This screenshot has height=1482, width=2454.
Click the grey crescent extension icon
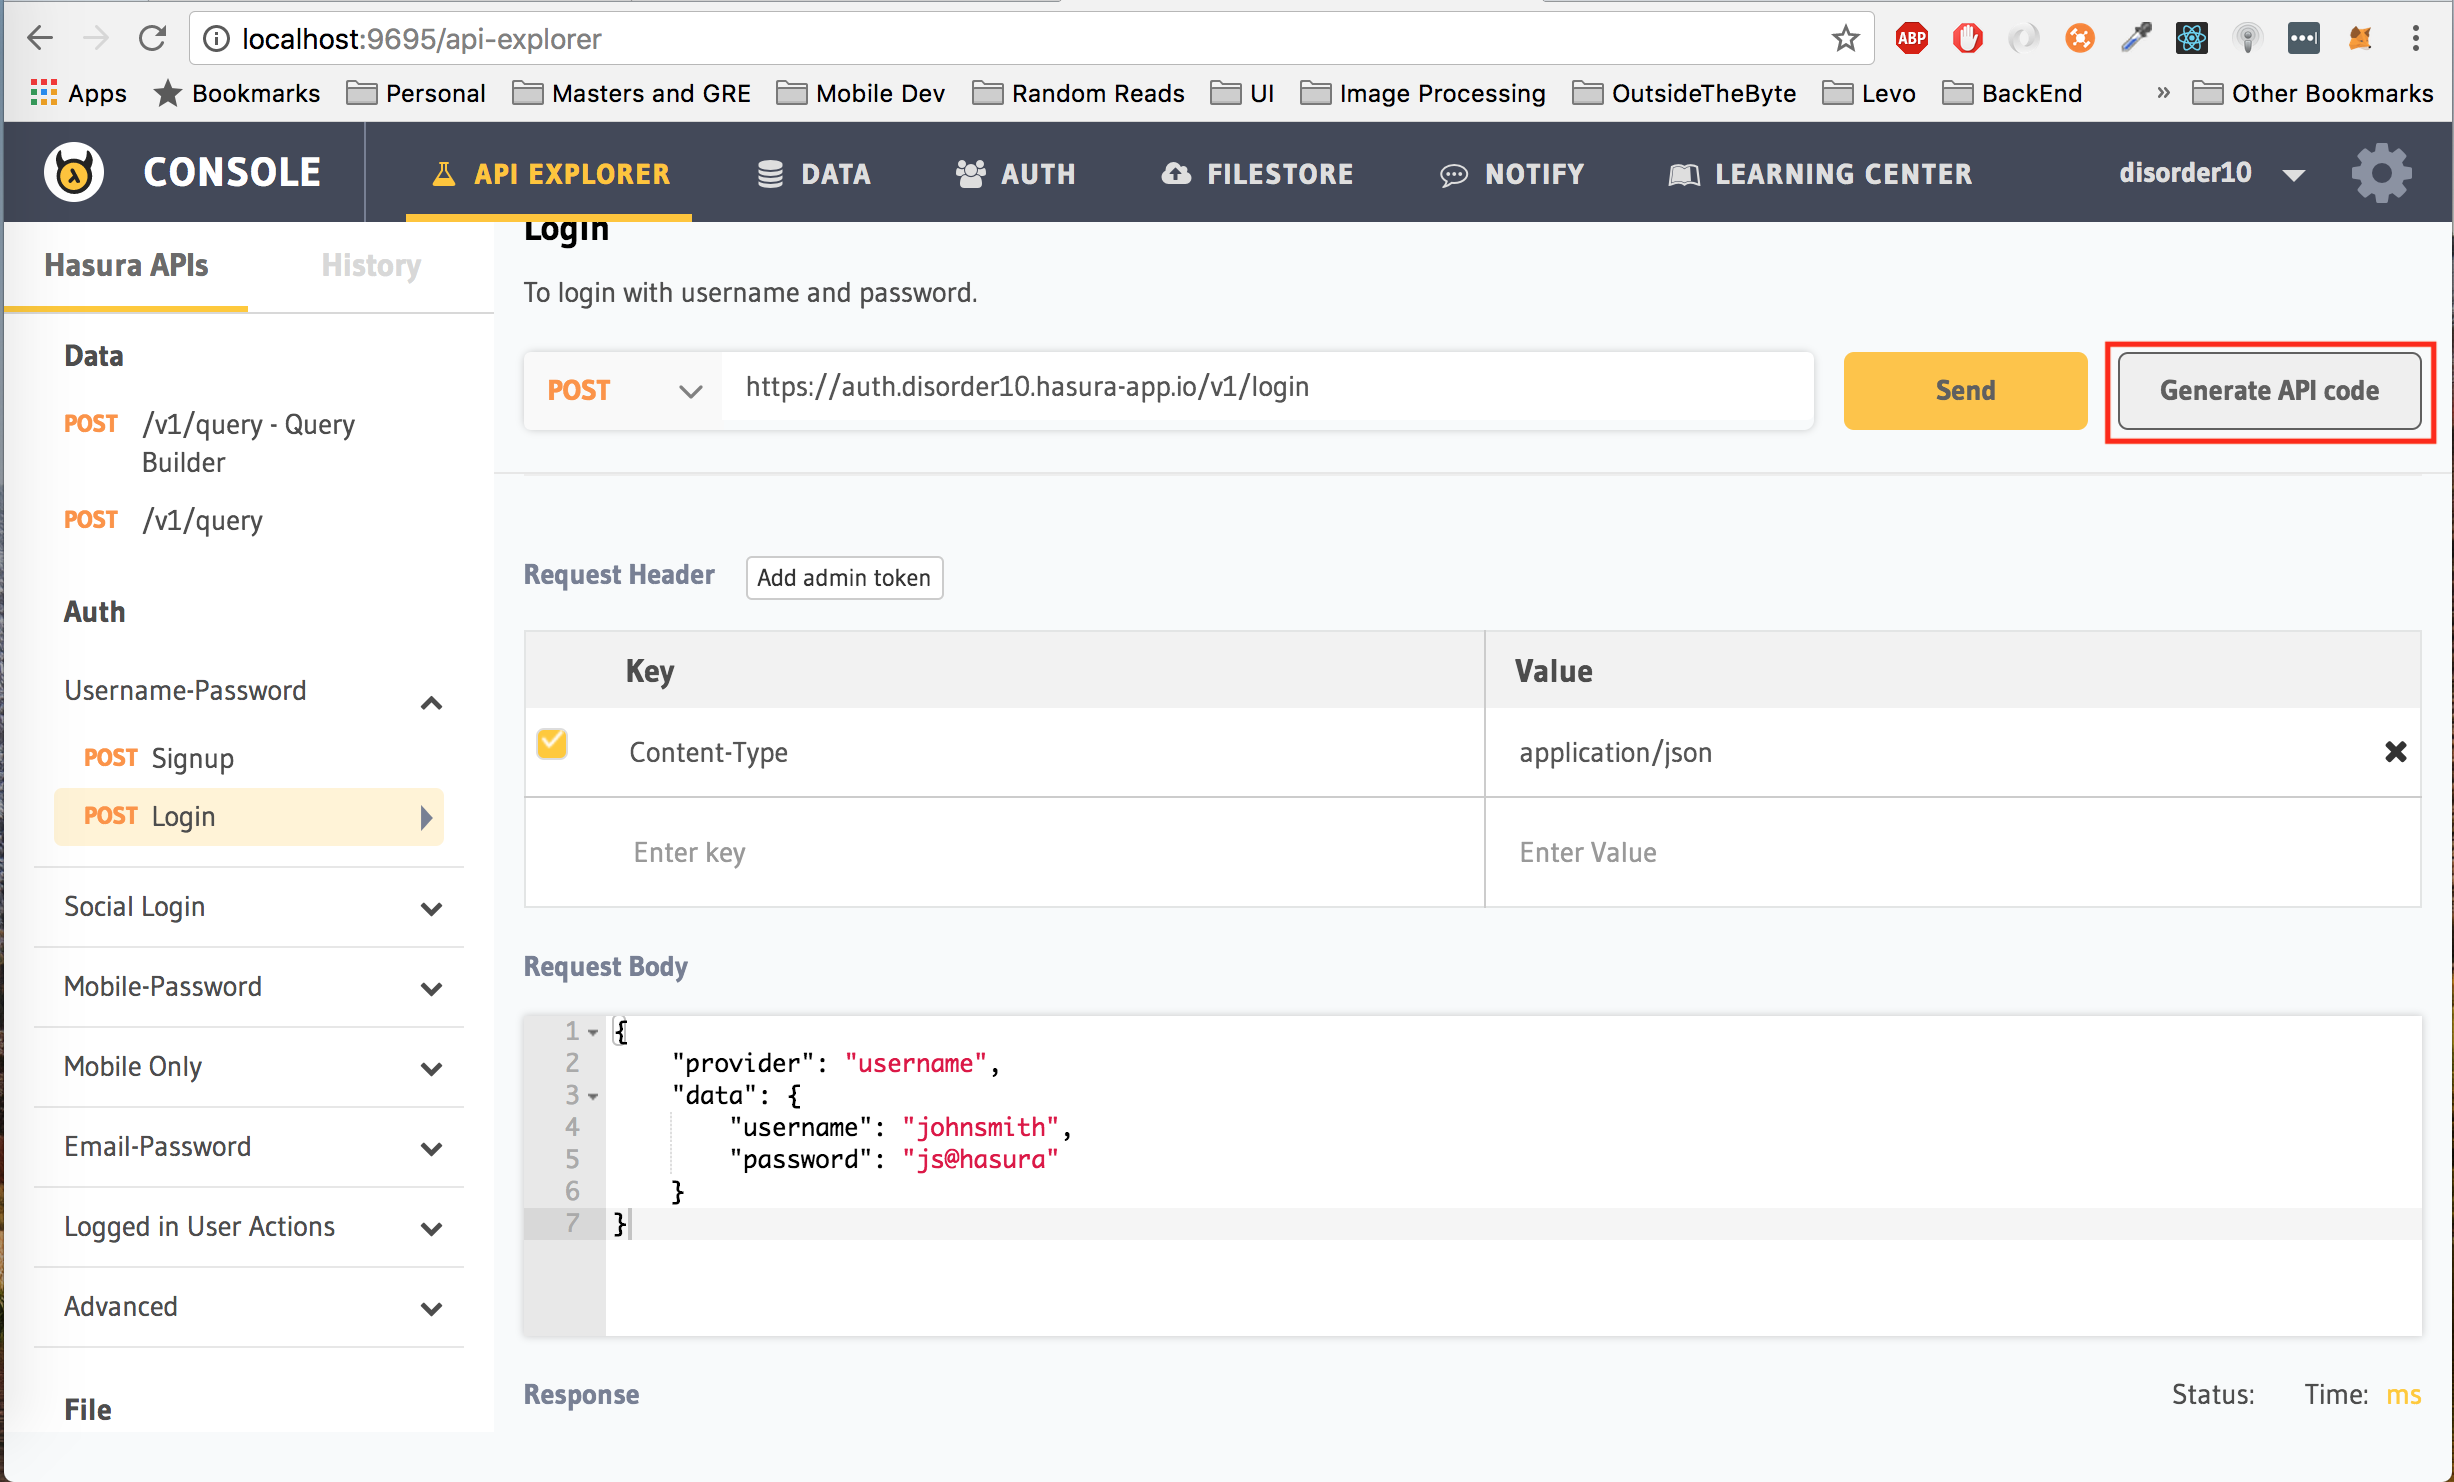tap(2023, 39)
